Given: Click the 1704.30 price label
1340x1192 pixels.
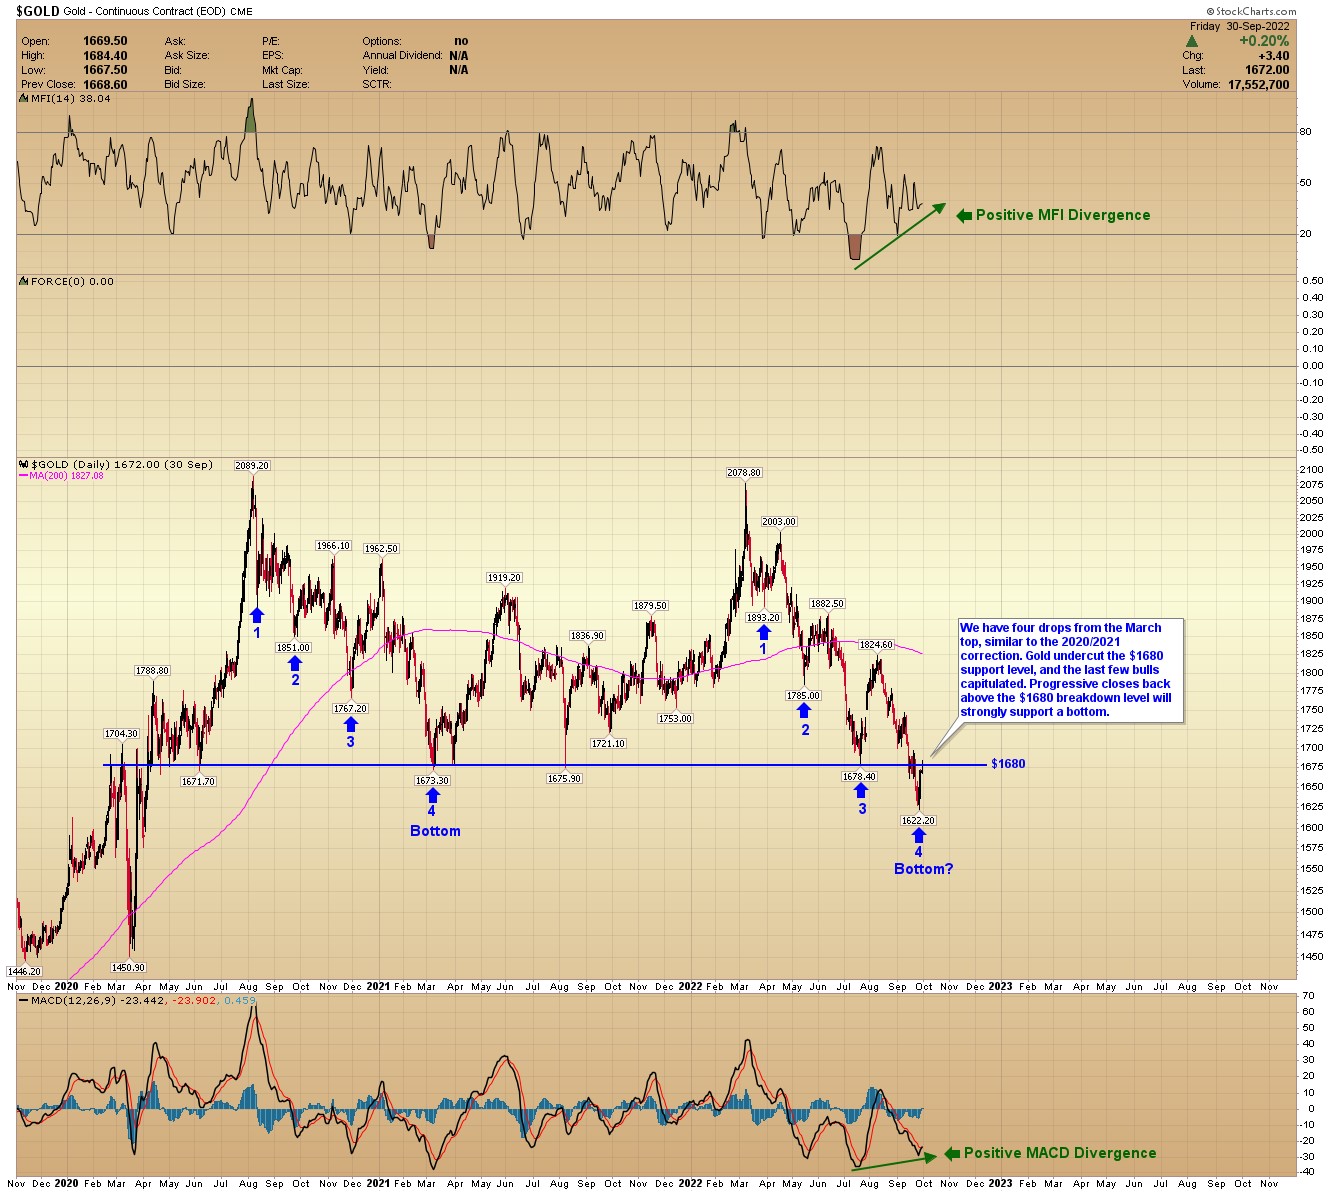Looking at the screenshot, I should 121,733.
